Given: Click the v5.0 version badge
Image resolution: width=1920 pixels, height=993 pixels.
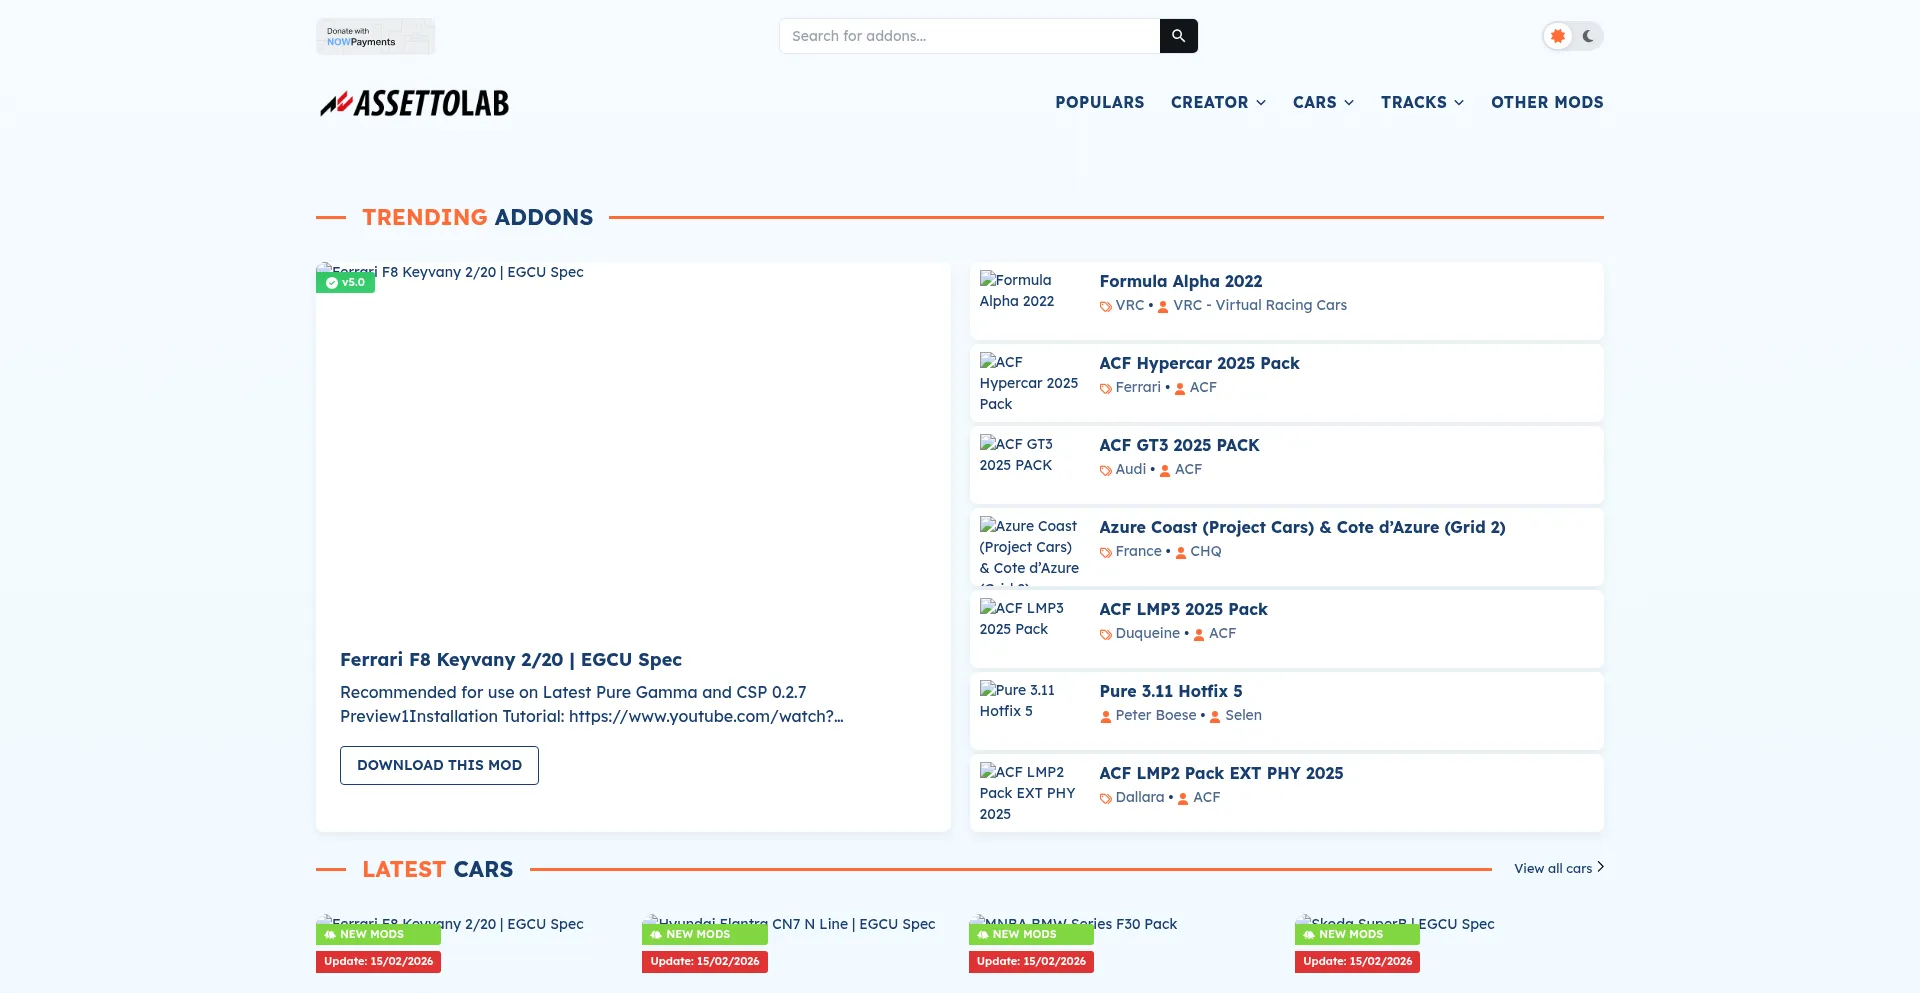Looking at the screenshot, I should click(x=345, y=282).
